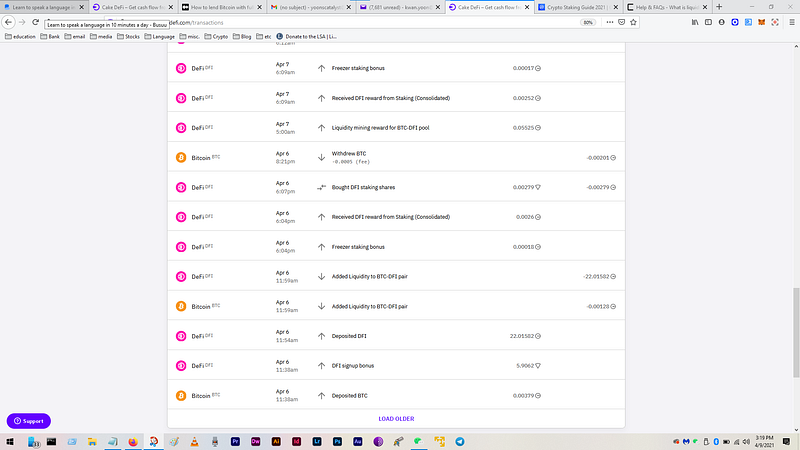Expand the Crypto bookmarks folder

tap(216, 37)
